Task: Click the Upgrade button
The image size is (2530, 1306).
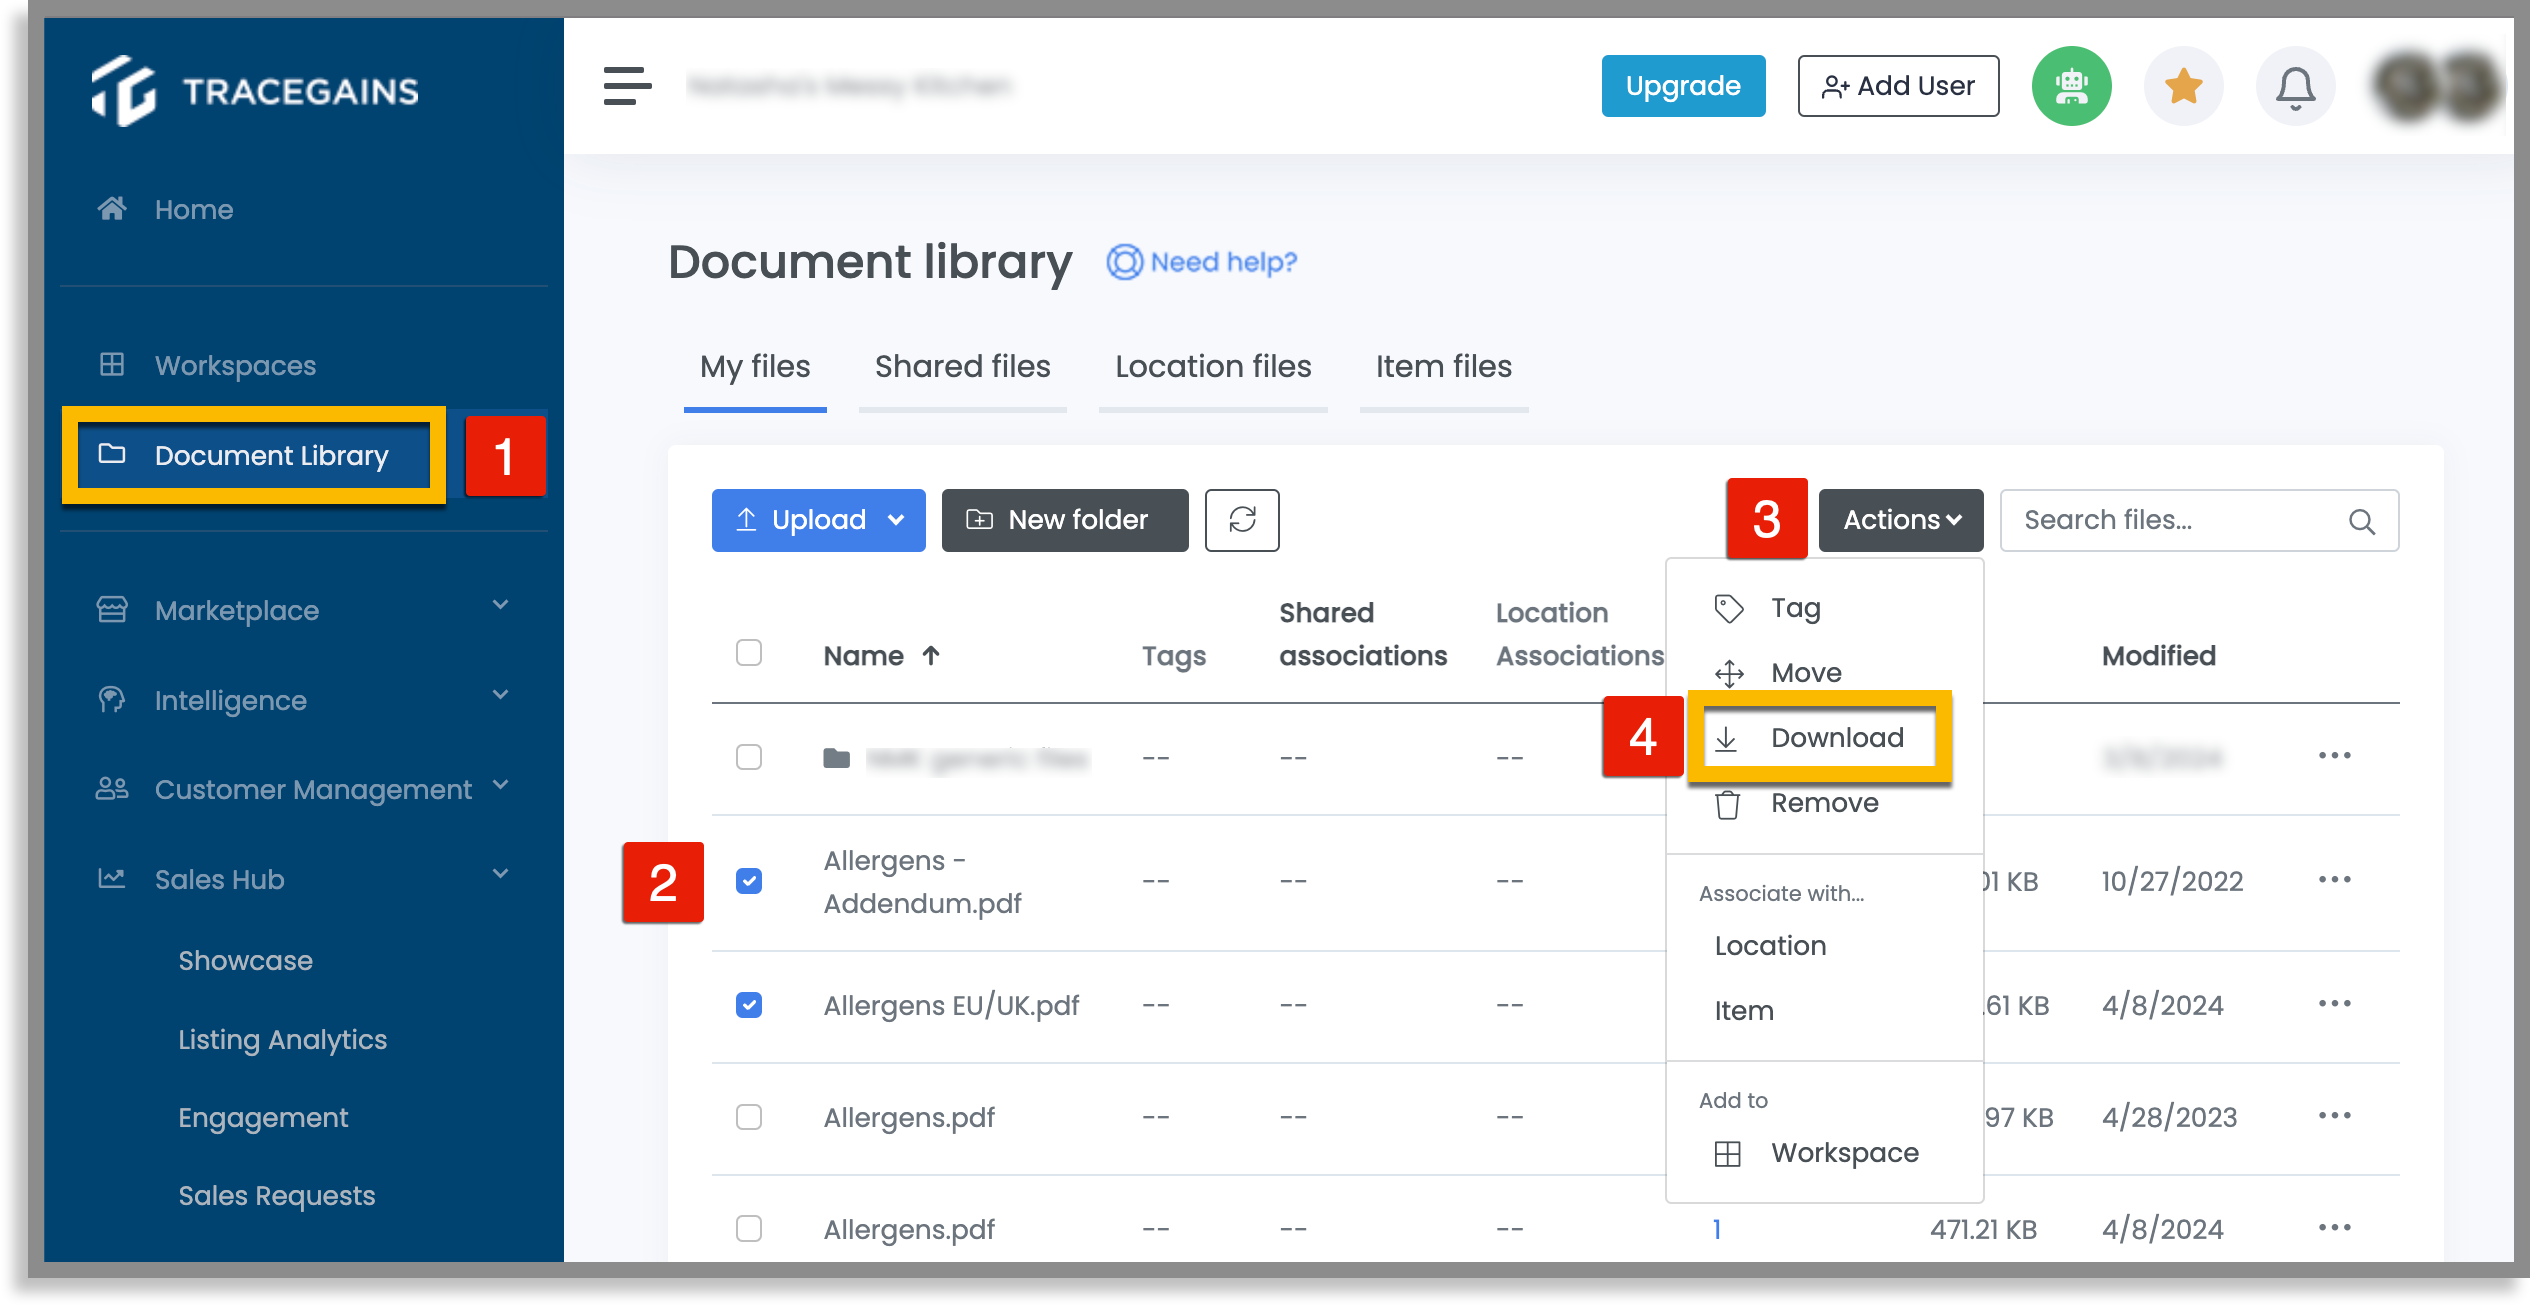Action: (1683, 86)
